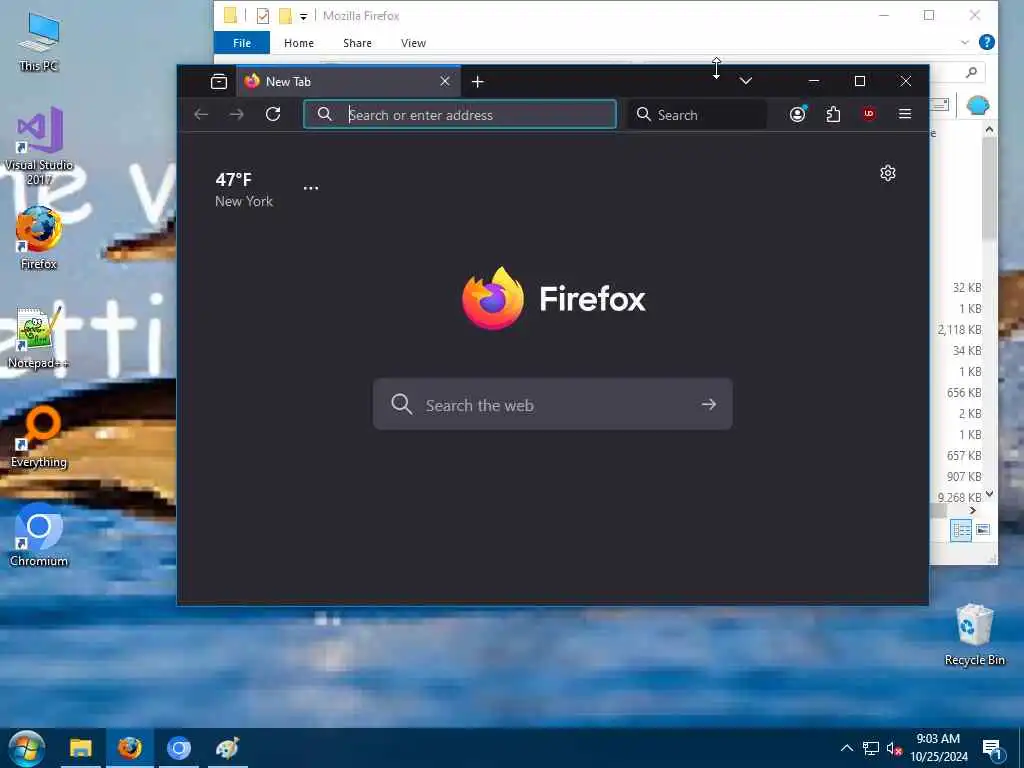Image resolution: width=1024 pixels, height=768 pixels.
Task: Open the 47°F New York weather link
Action: (244, 189)
